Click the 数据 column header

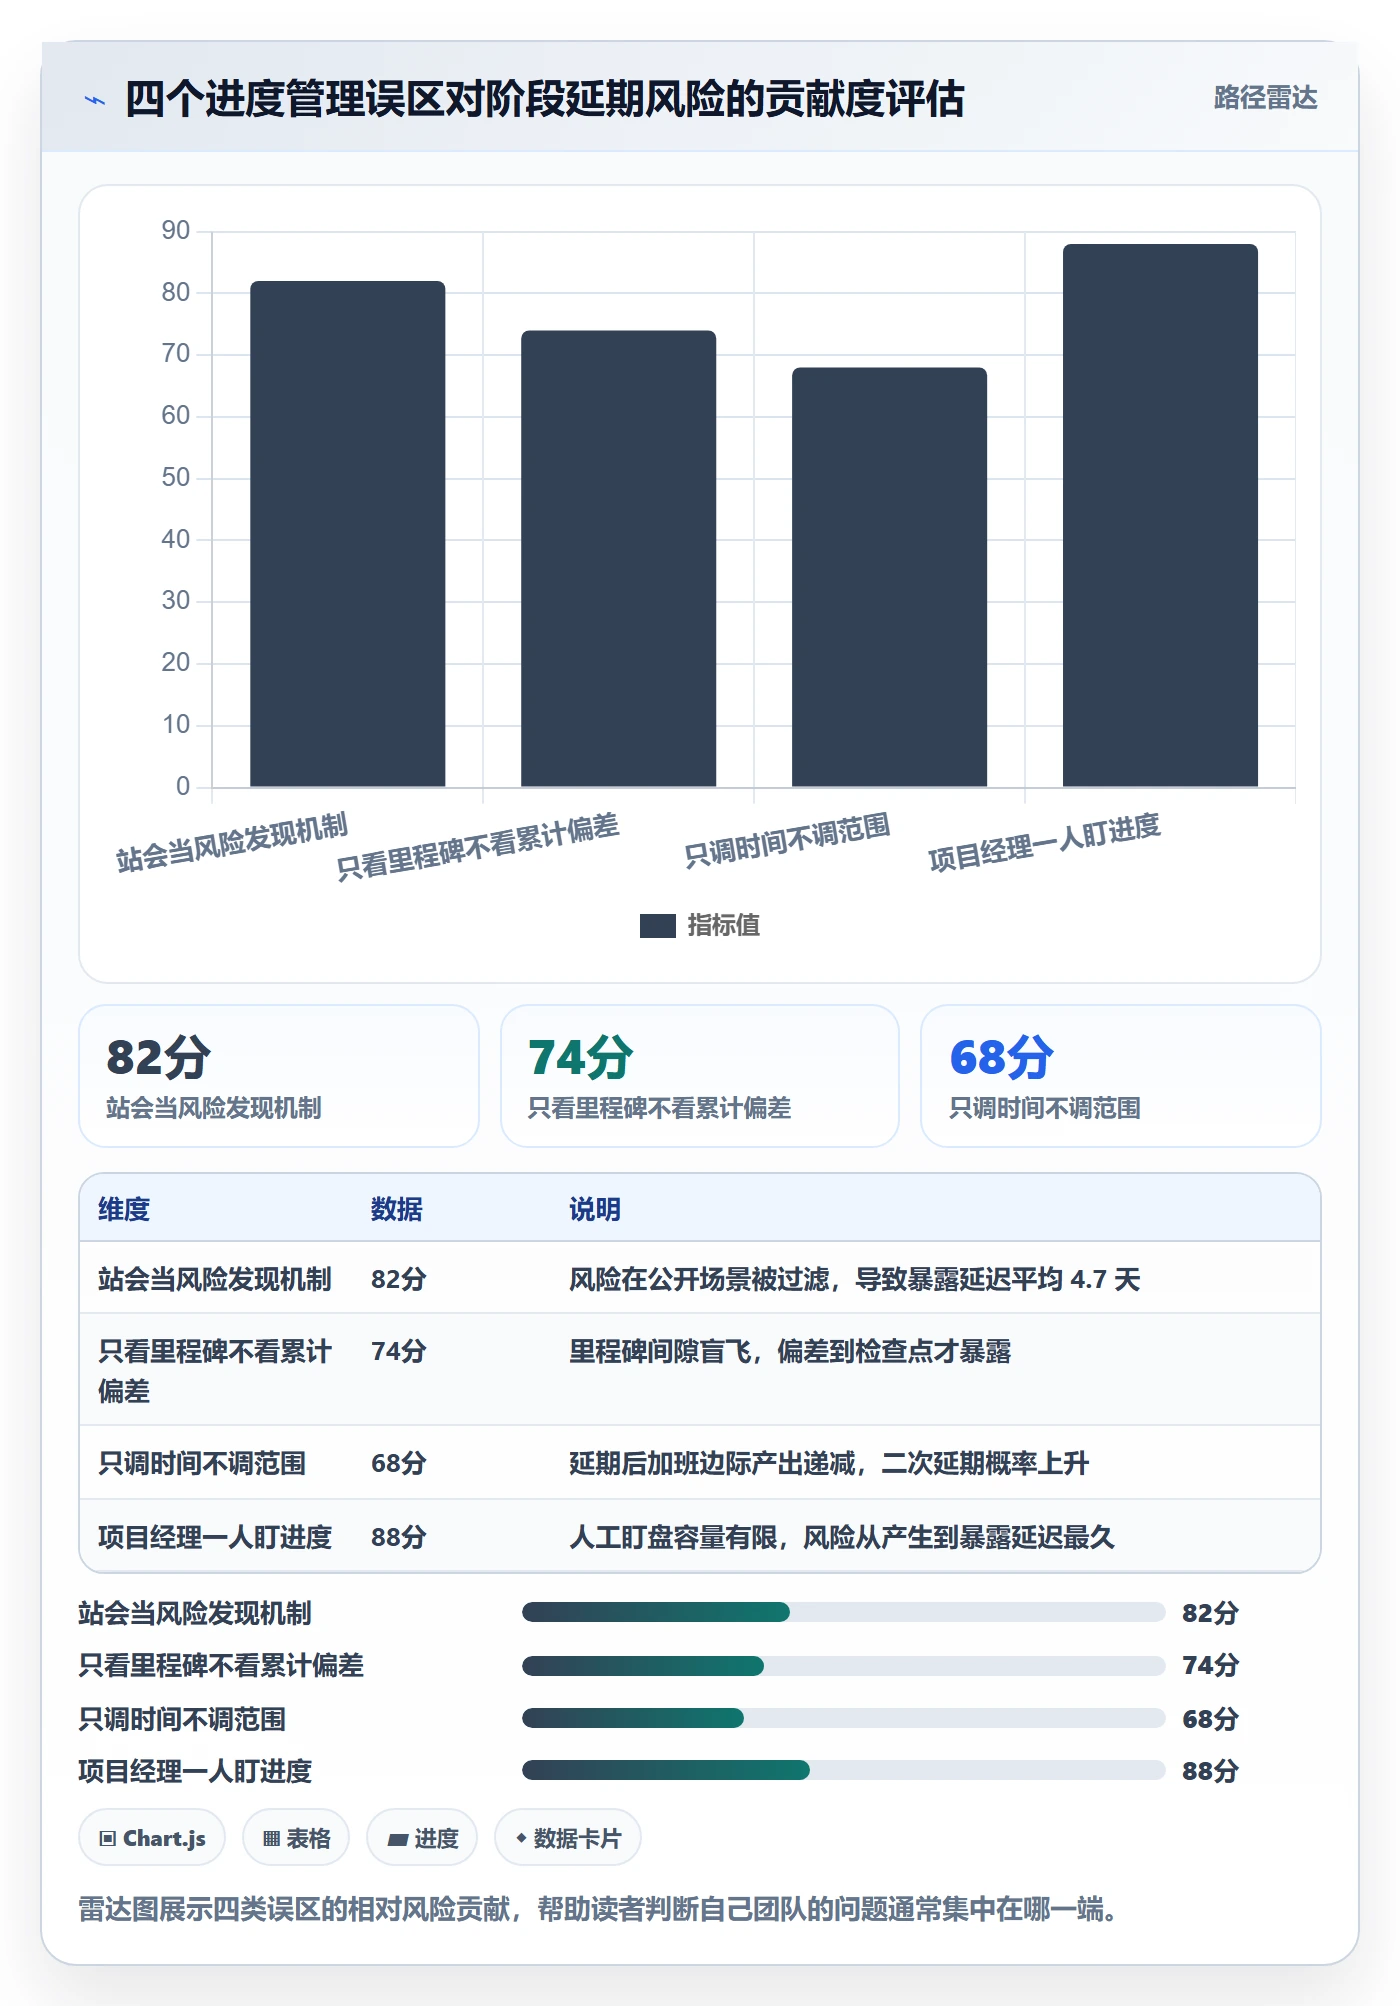(396, 1209)
